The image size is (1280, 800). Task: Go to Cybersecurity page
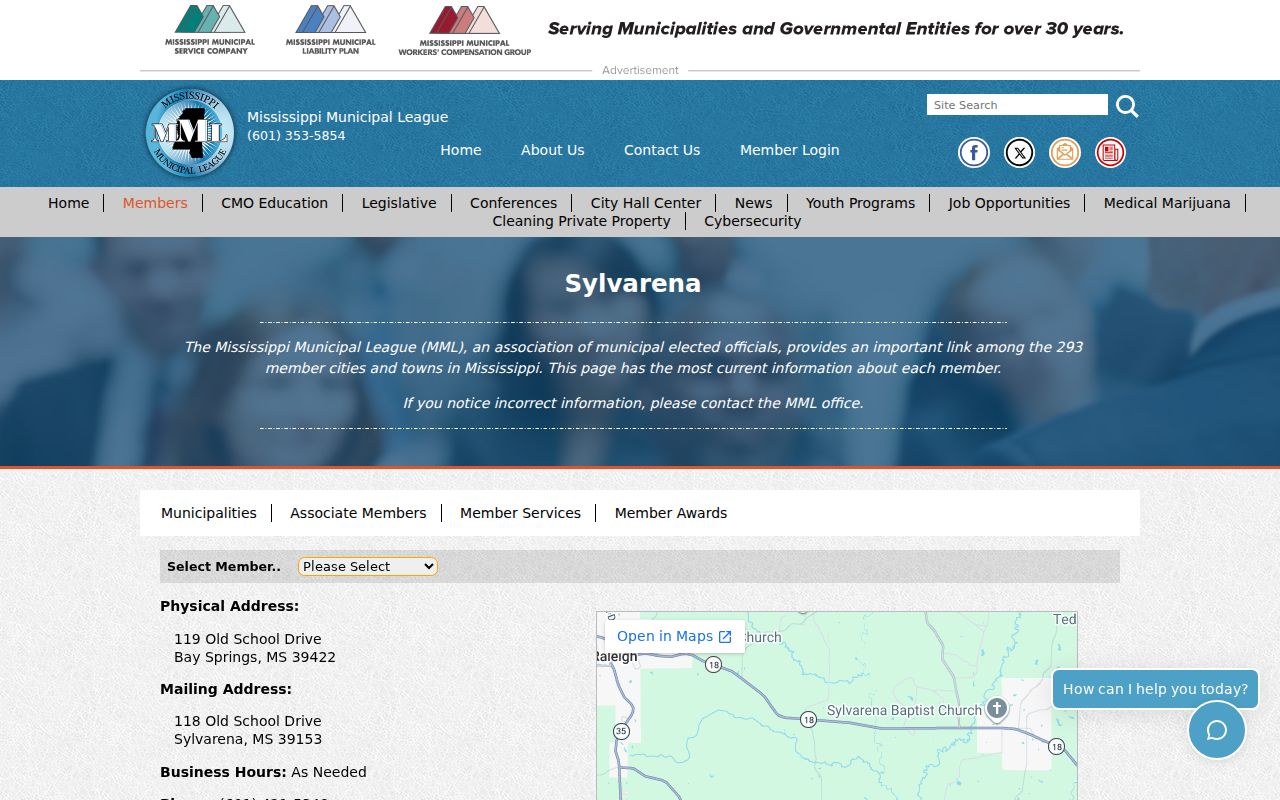pos(753,221)
